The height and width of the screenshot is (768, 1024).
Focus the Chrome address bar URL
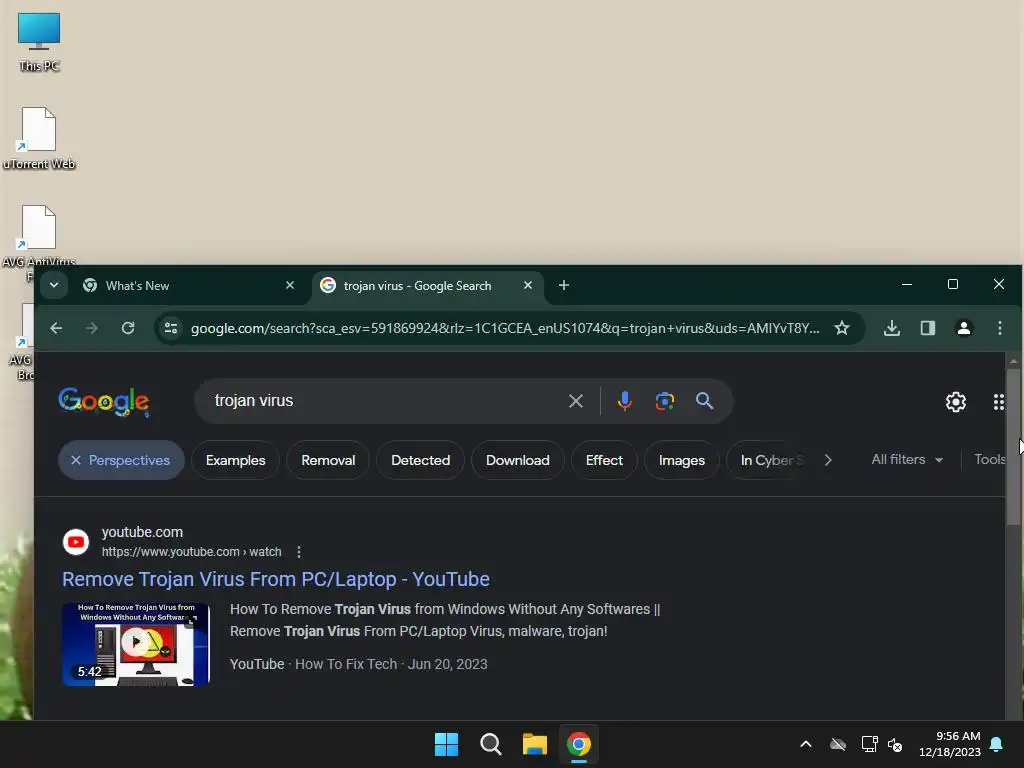coord(504,328)
